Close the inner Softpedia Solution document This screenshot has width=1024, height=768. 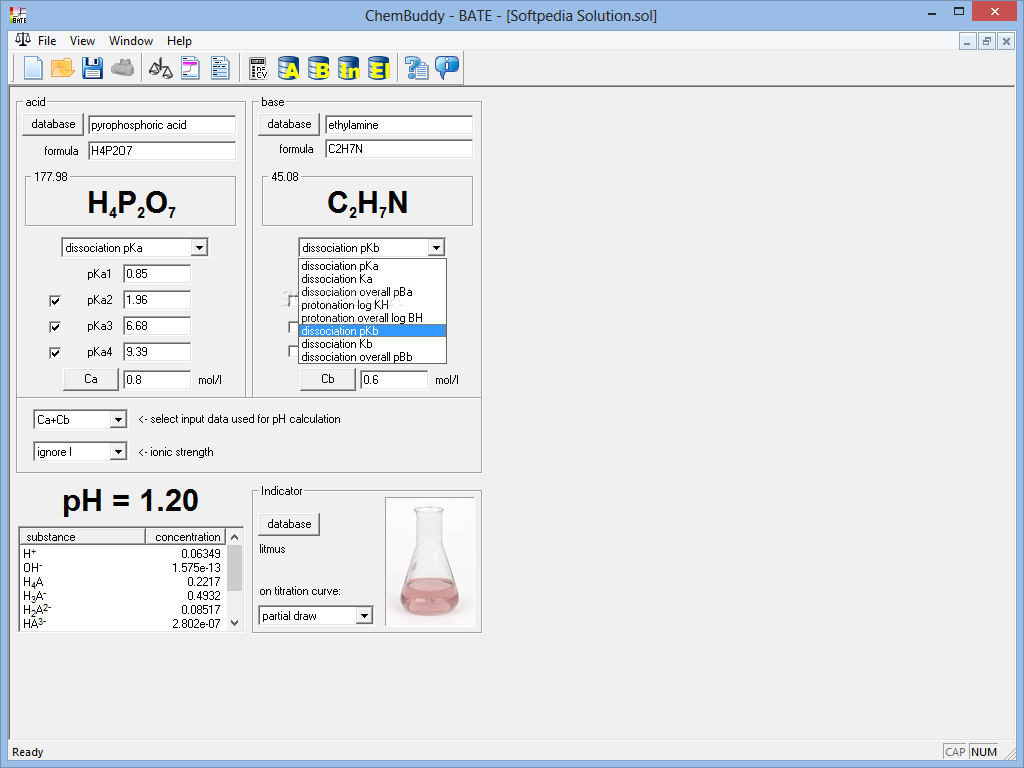[x=1006, y=41]
